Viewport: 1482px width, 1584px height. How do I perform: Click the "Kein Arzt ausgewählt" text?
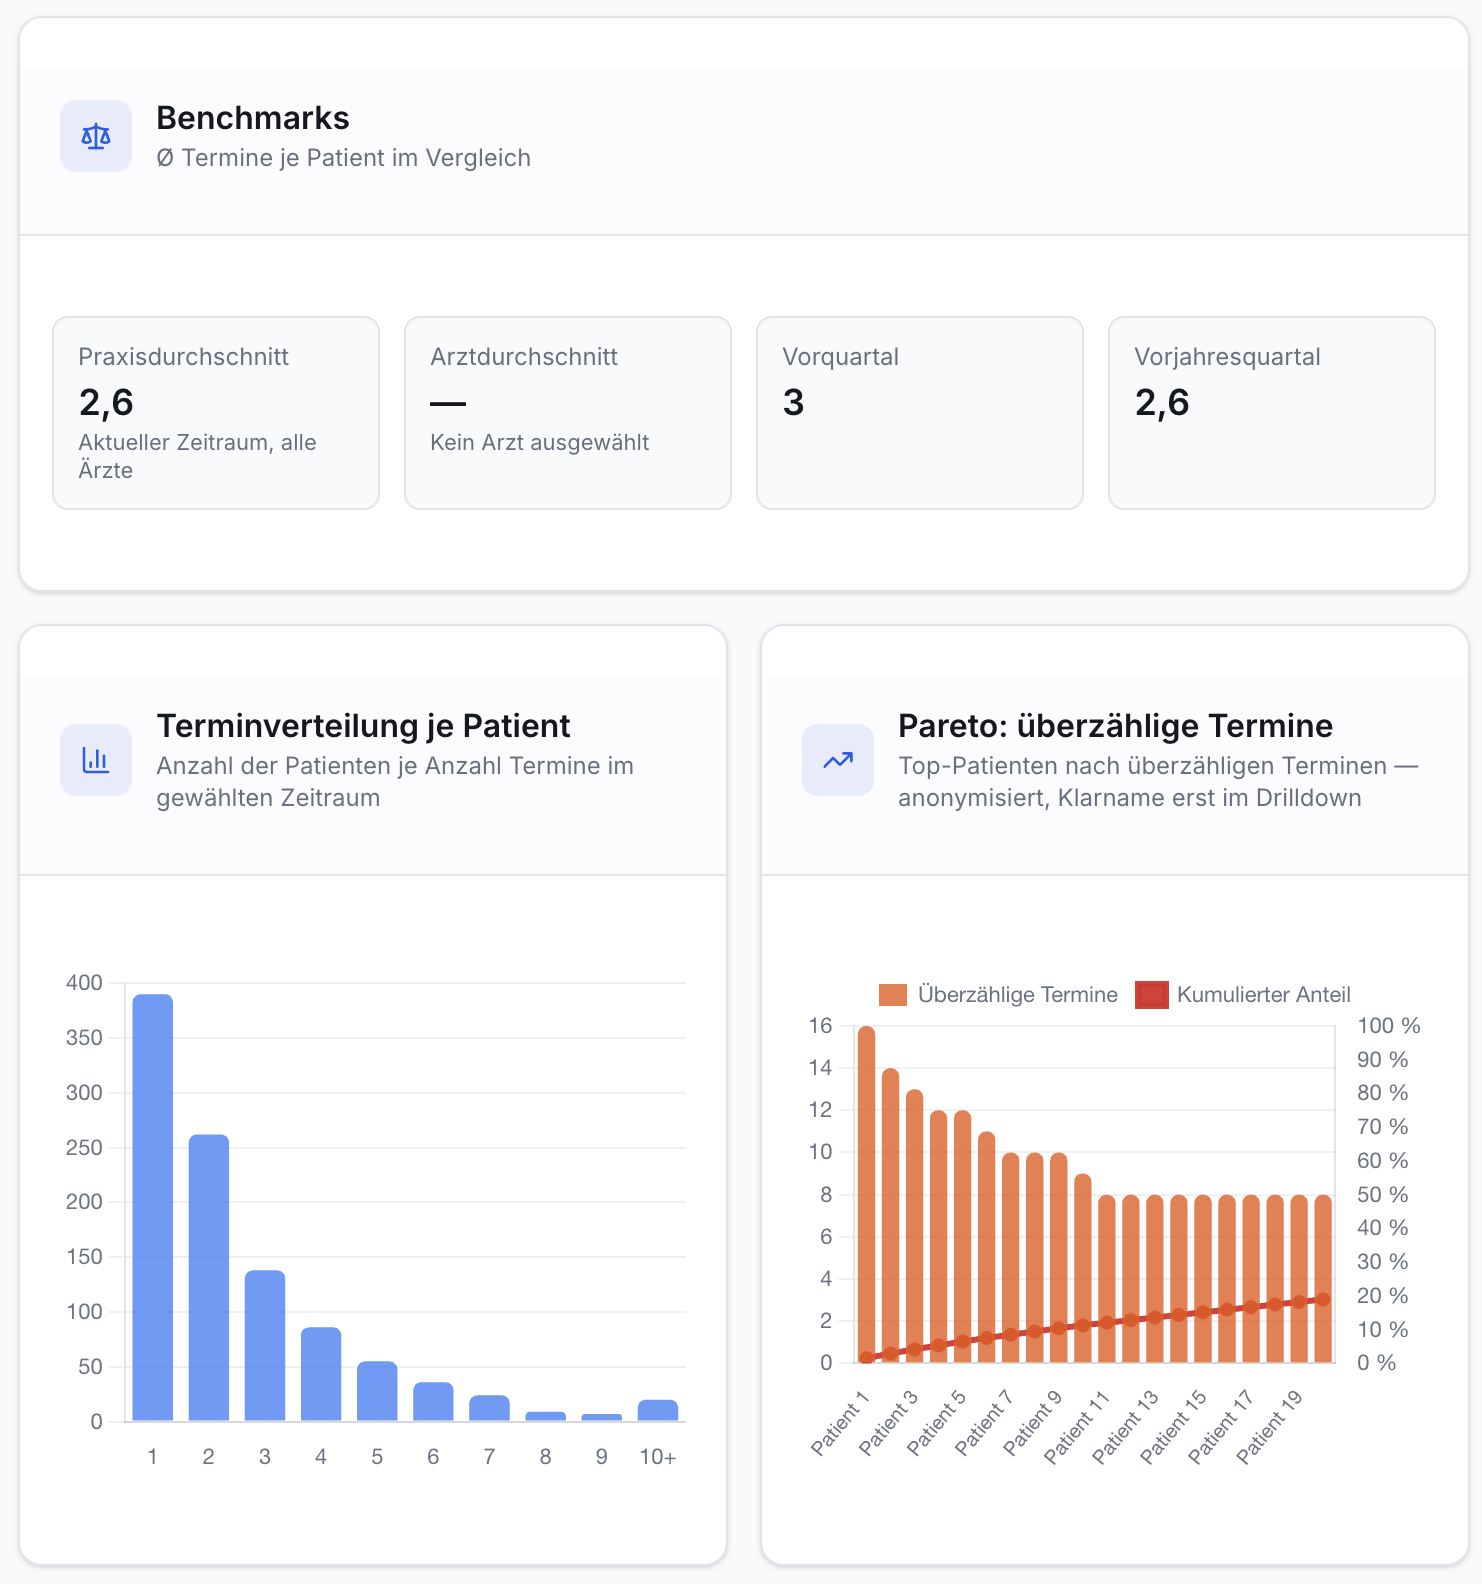540,443
